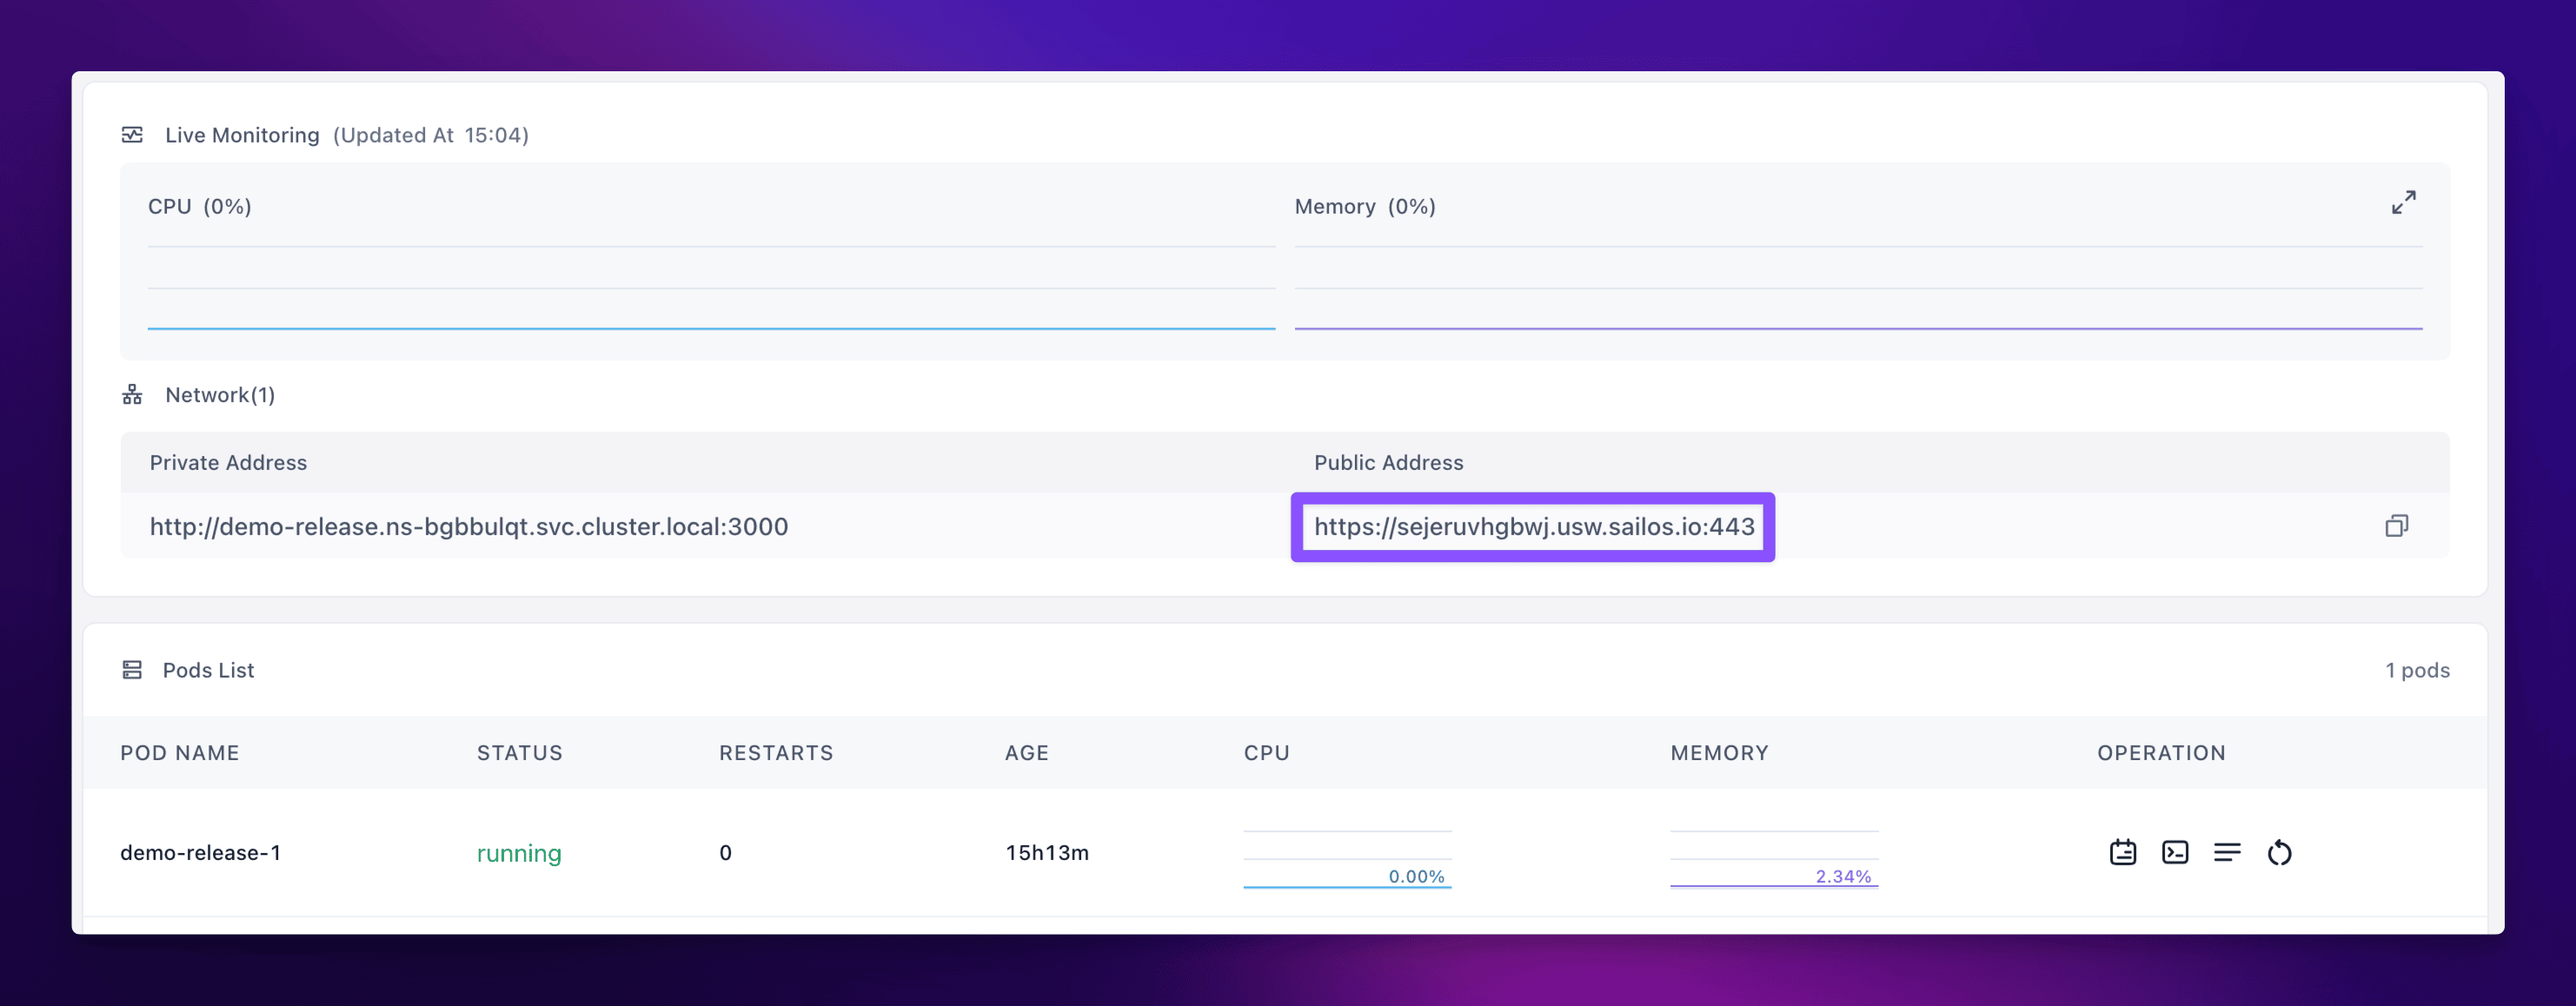Click the Live Monitoring chart icon

(x=132, y=135)
